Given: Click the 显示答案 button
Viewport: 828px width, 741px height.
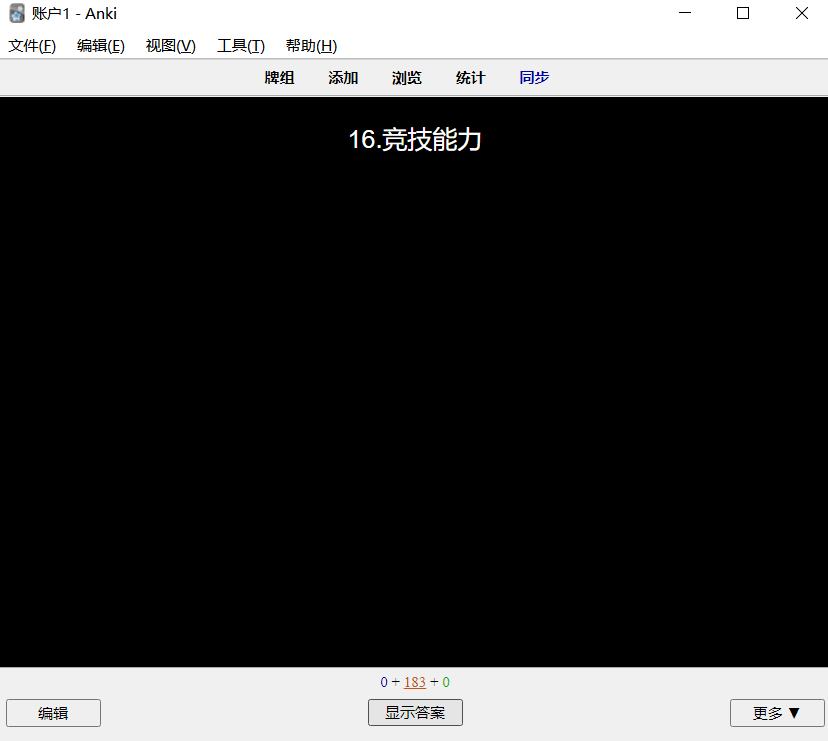Looking at the screenshot, I should pos(415,712).
